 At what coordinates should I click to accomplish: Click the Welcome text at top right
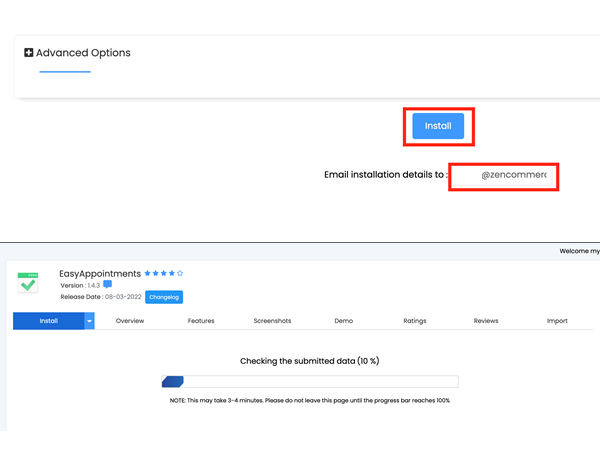tap(579, 251)
